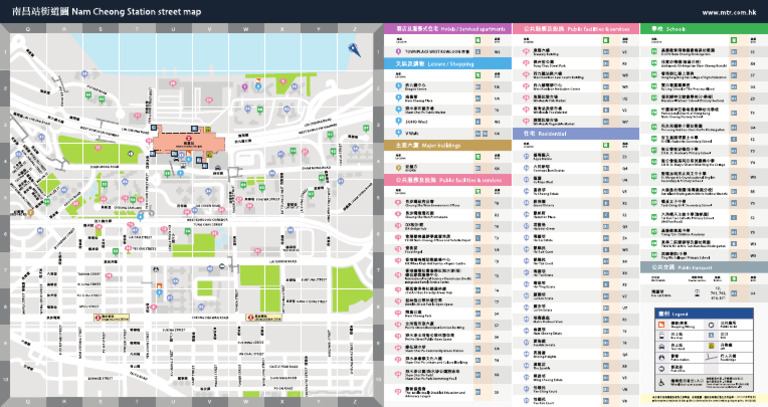Click the Taxi stand icon in the Legend
Image resolution: width=768 pixels, height=407 pixels.
pos(661,347)
